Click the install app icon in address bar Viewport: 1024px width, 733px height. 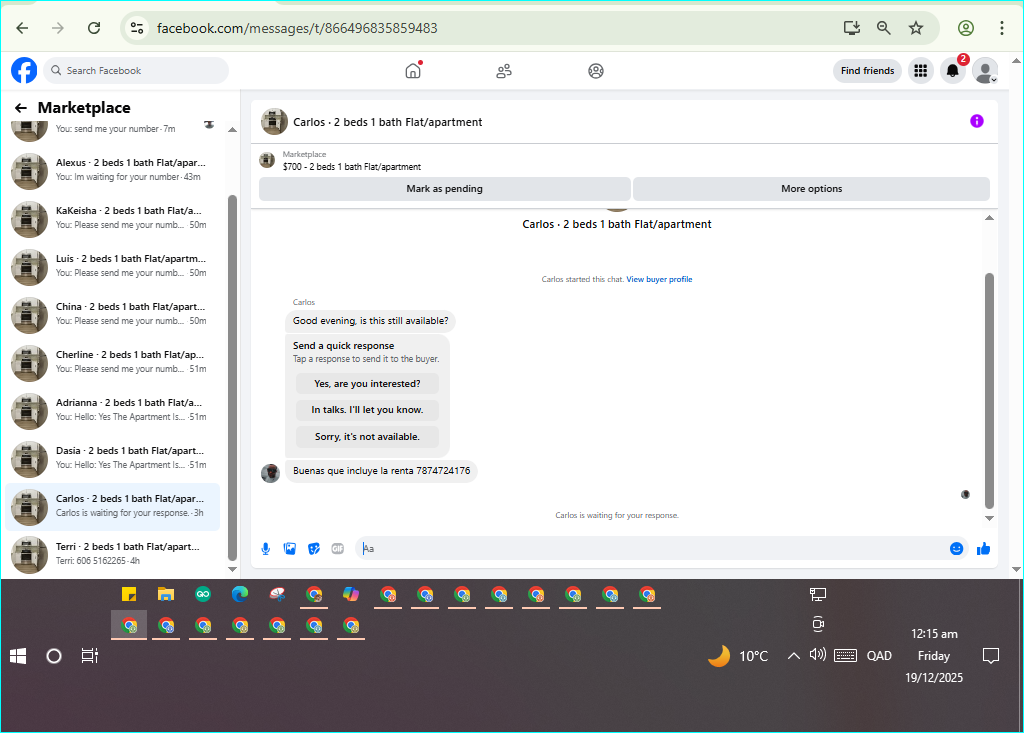[x=852, y=28]
